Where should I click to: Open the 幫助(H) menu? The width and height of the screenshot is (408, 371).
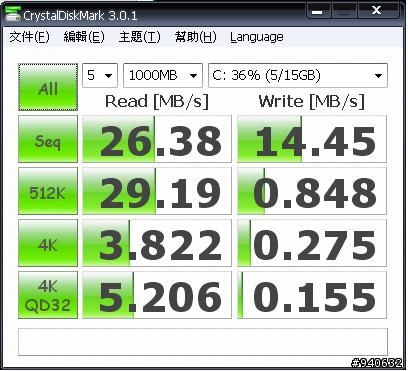click(195, 37)
